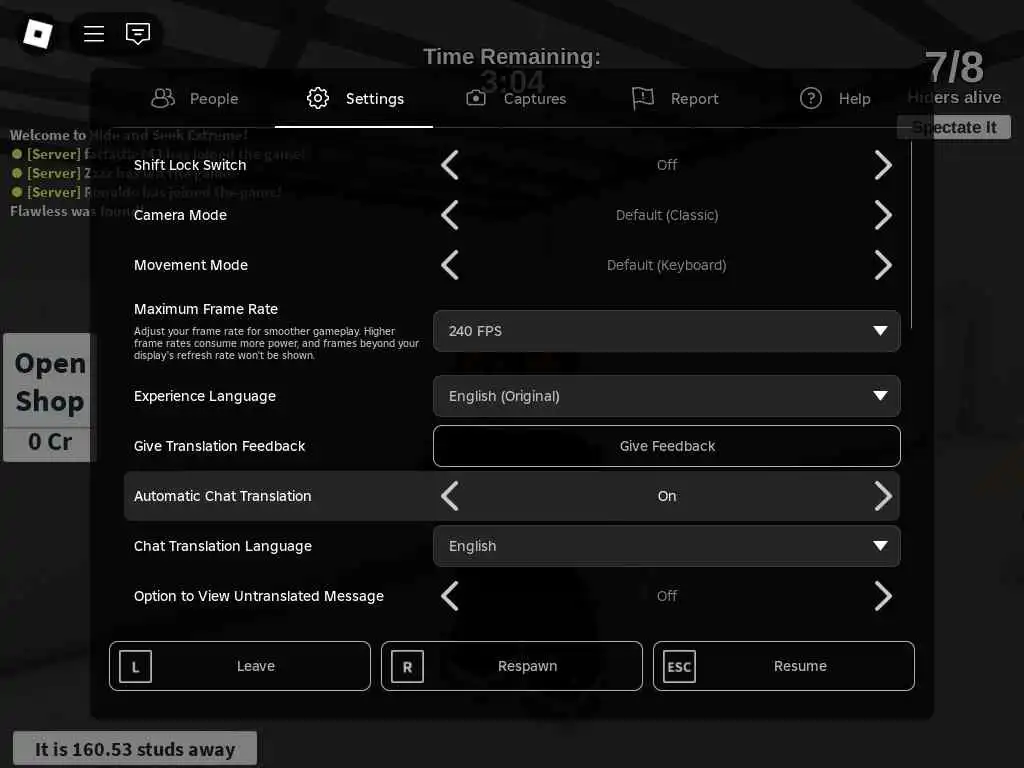Click the Automatic Chat Translation On value
This screenshot has width=1024, height=768.
pyautogui.click(x=667, y=496)
